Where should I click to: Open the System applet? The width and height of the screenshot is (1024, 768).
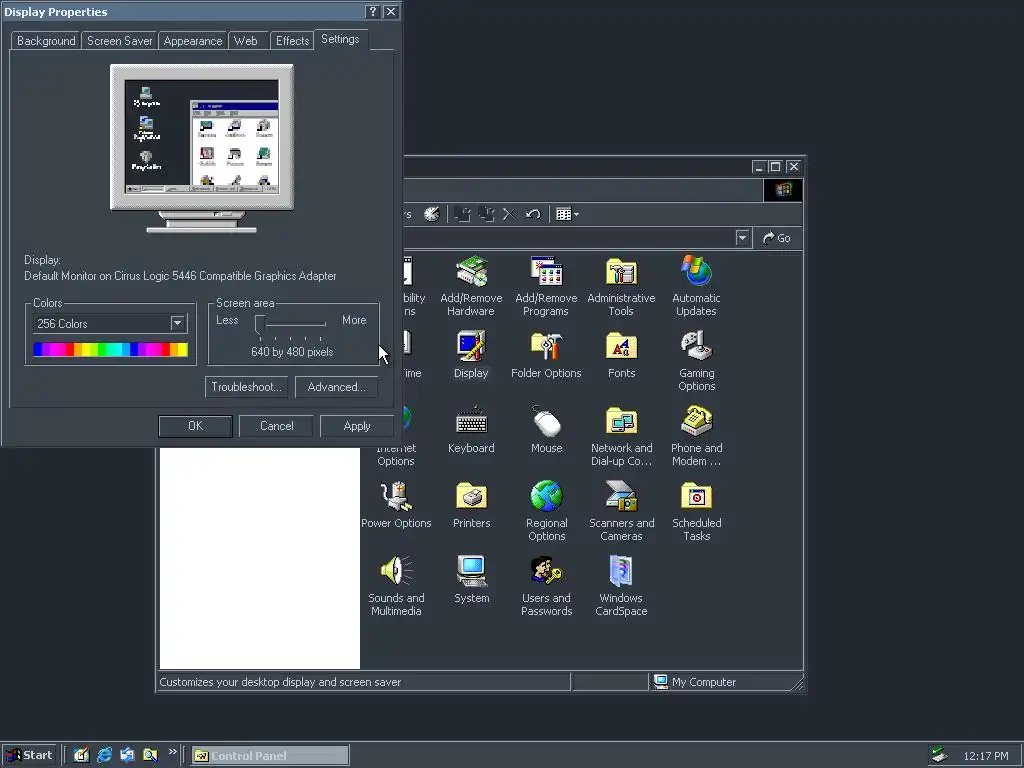click(471, 580)
